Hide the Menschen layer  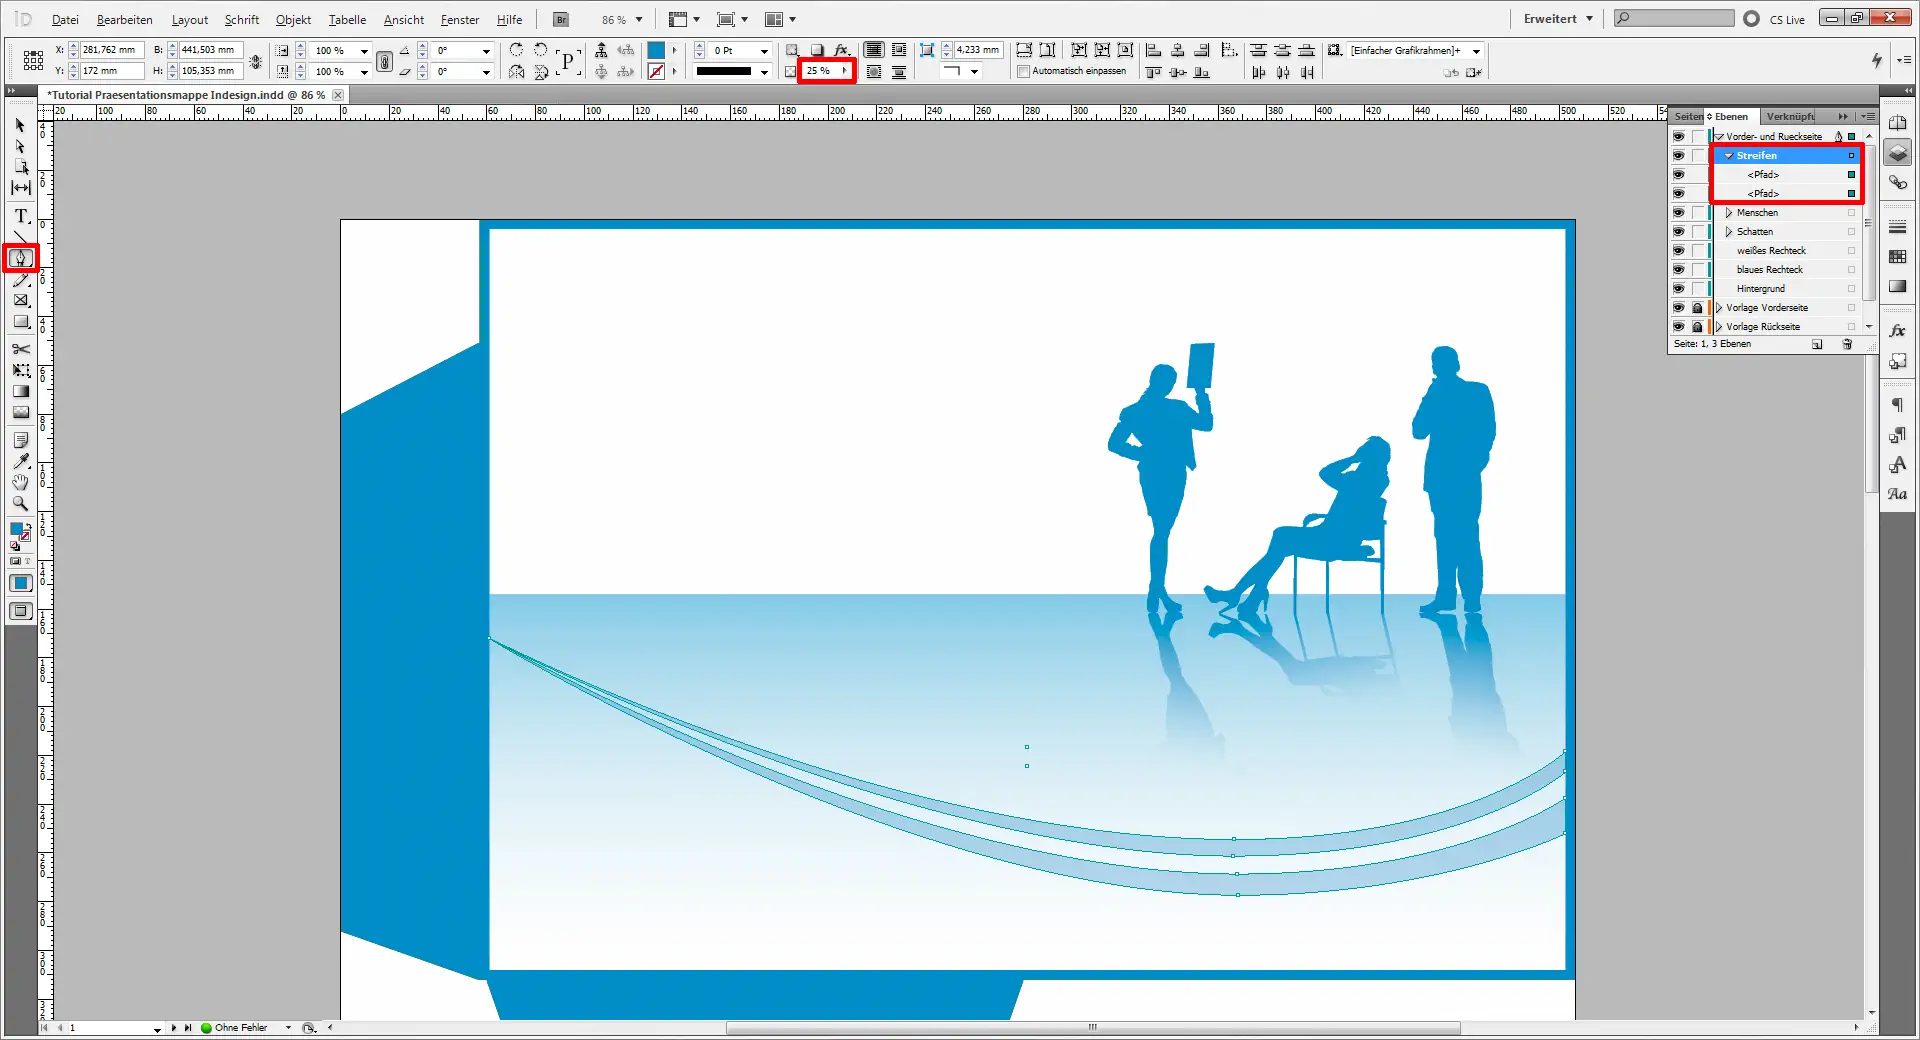1679,212
